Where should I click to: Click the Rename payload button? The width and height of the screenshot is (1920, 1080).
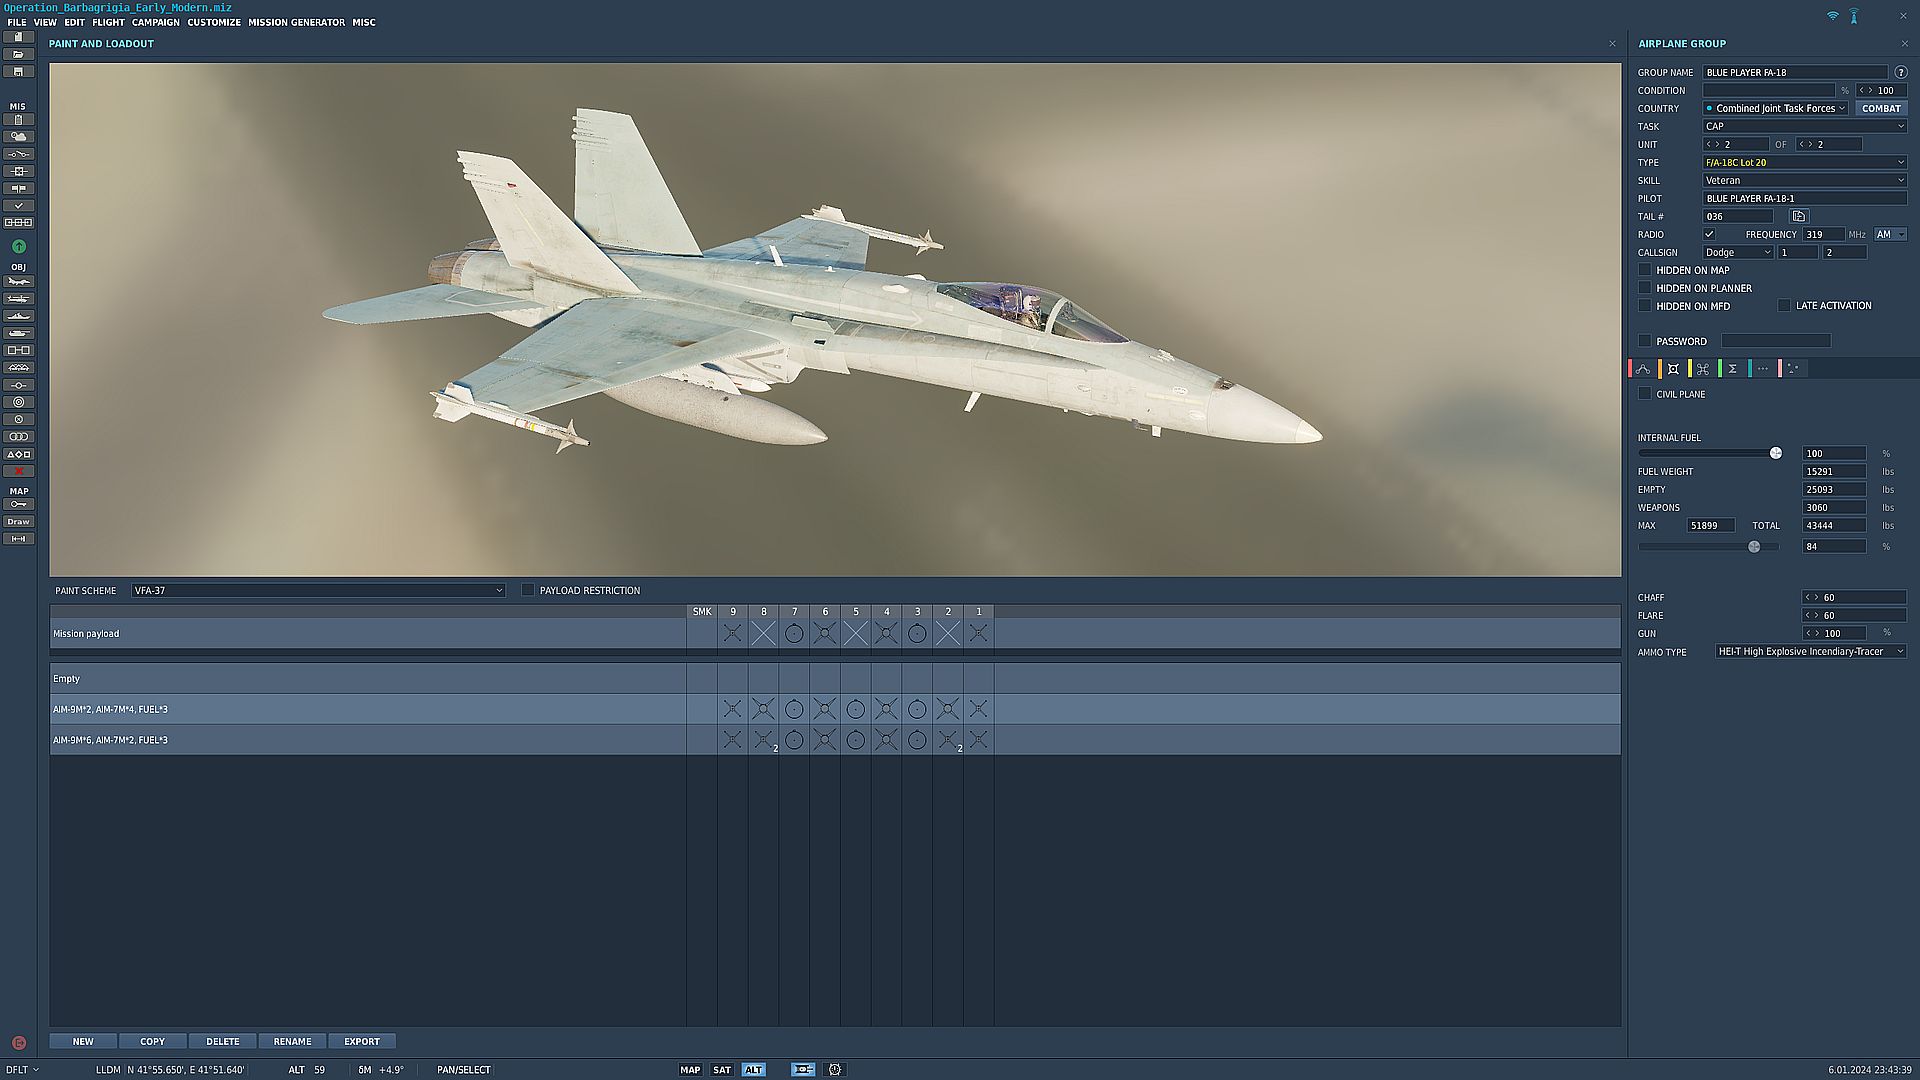click(x=292, y=1041)
